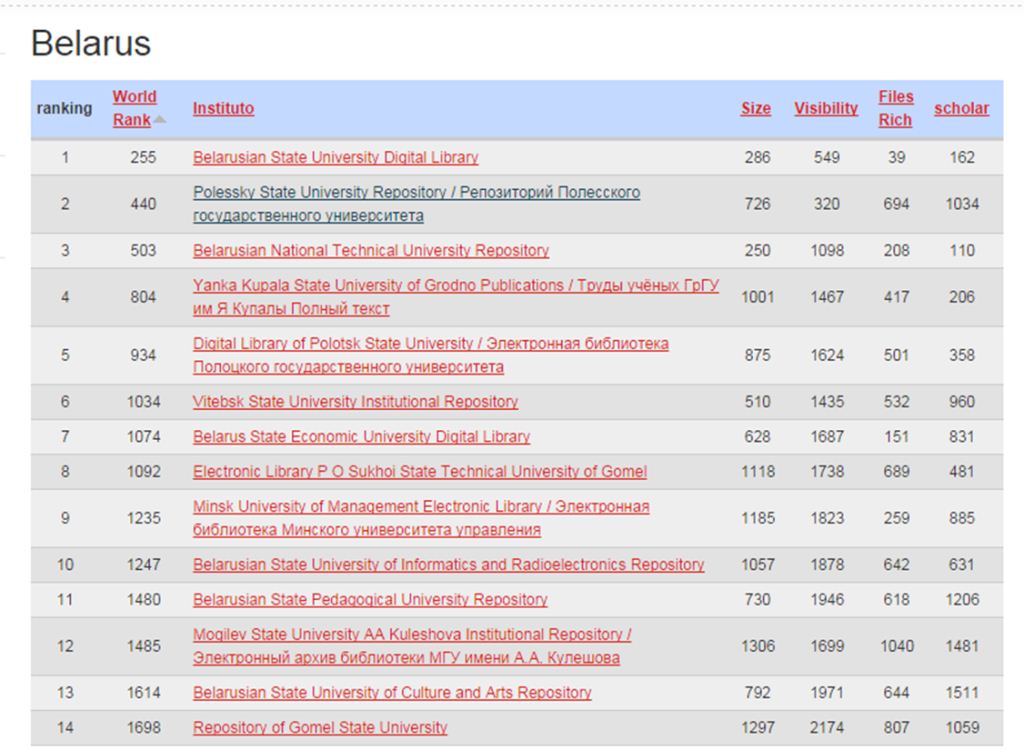
Task: Sort table by Size header
Action: tap(756, 108)
